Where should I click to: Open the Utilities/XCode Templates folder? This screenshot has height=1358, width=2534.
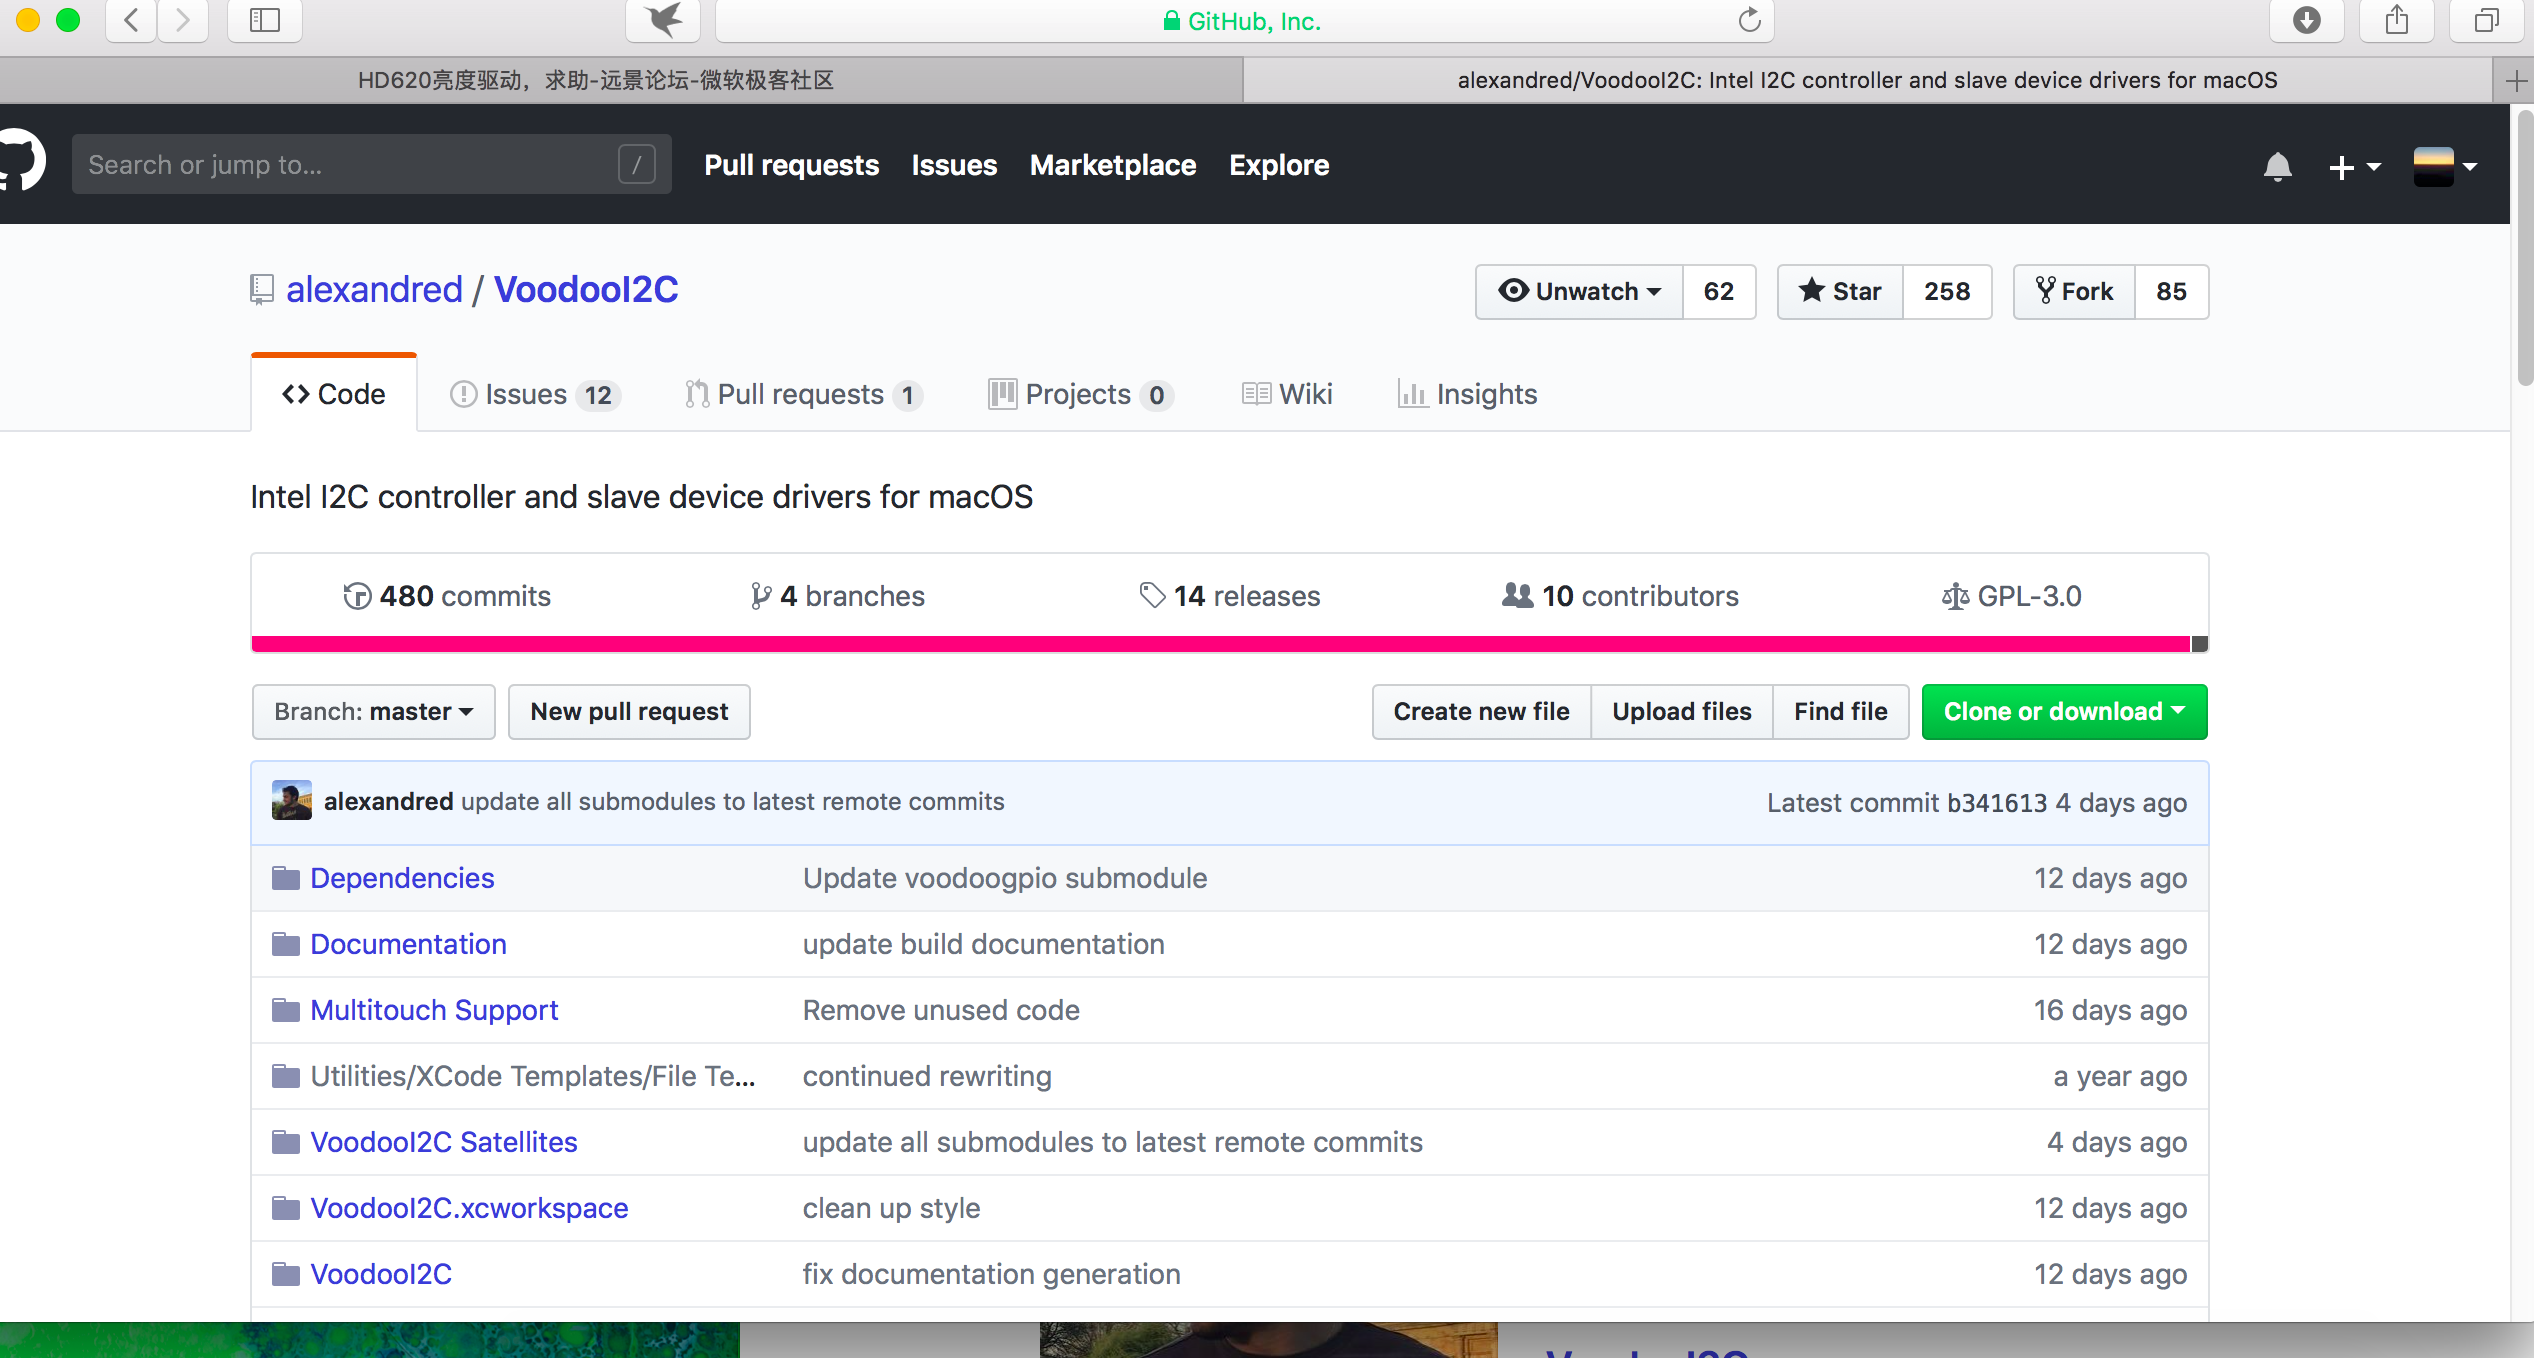point(533,1076)
